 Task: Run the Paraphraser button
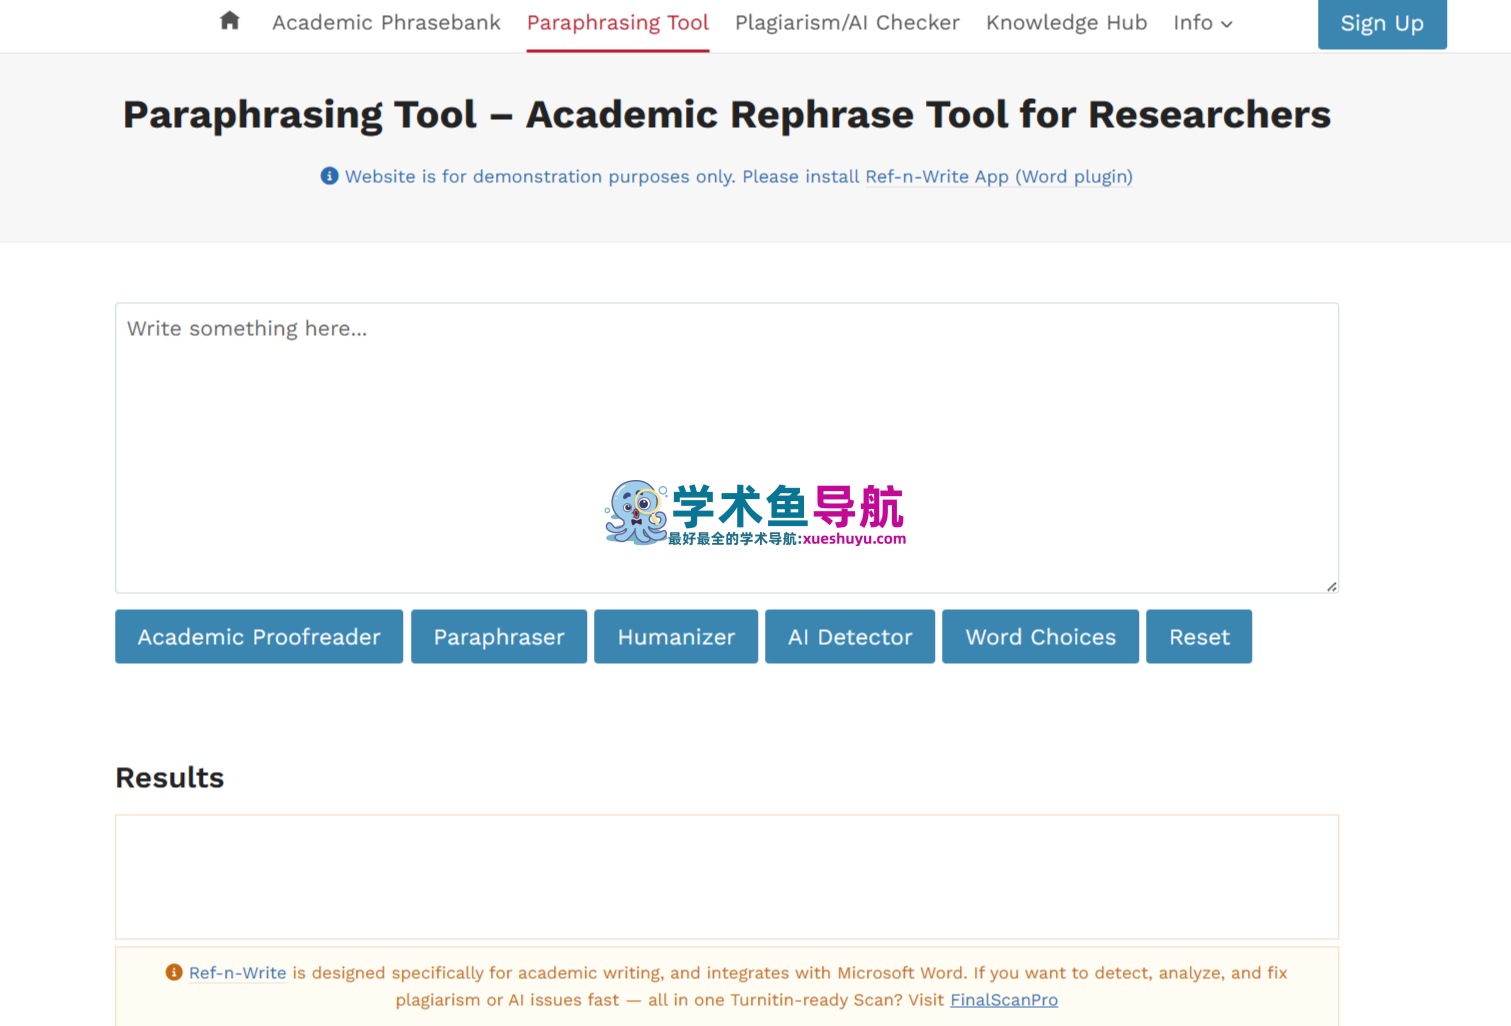tap(499, 637)
